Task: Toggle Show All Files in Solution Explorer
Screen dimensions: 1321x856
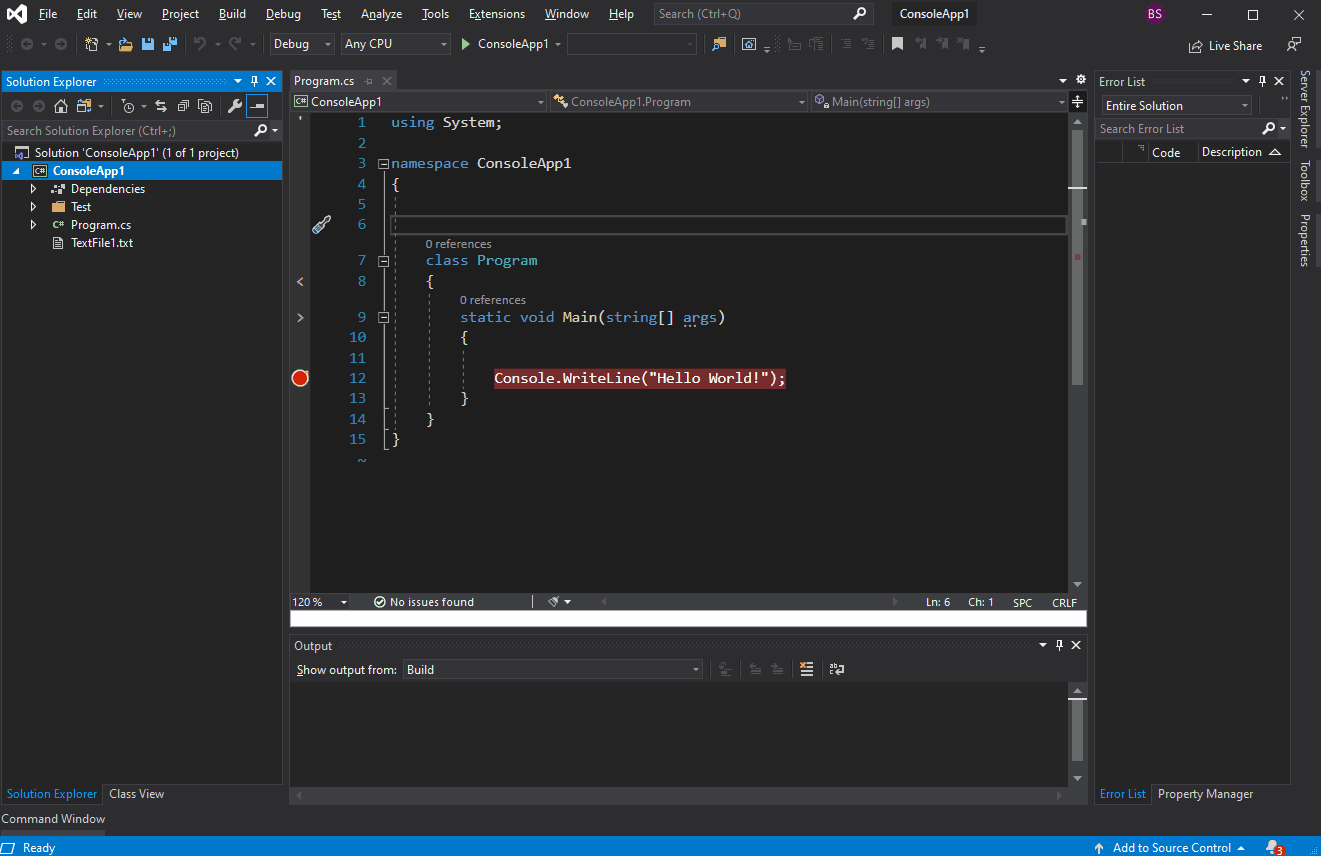Action: (x=205, y=106)
